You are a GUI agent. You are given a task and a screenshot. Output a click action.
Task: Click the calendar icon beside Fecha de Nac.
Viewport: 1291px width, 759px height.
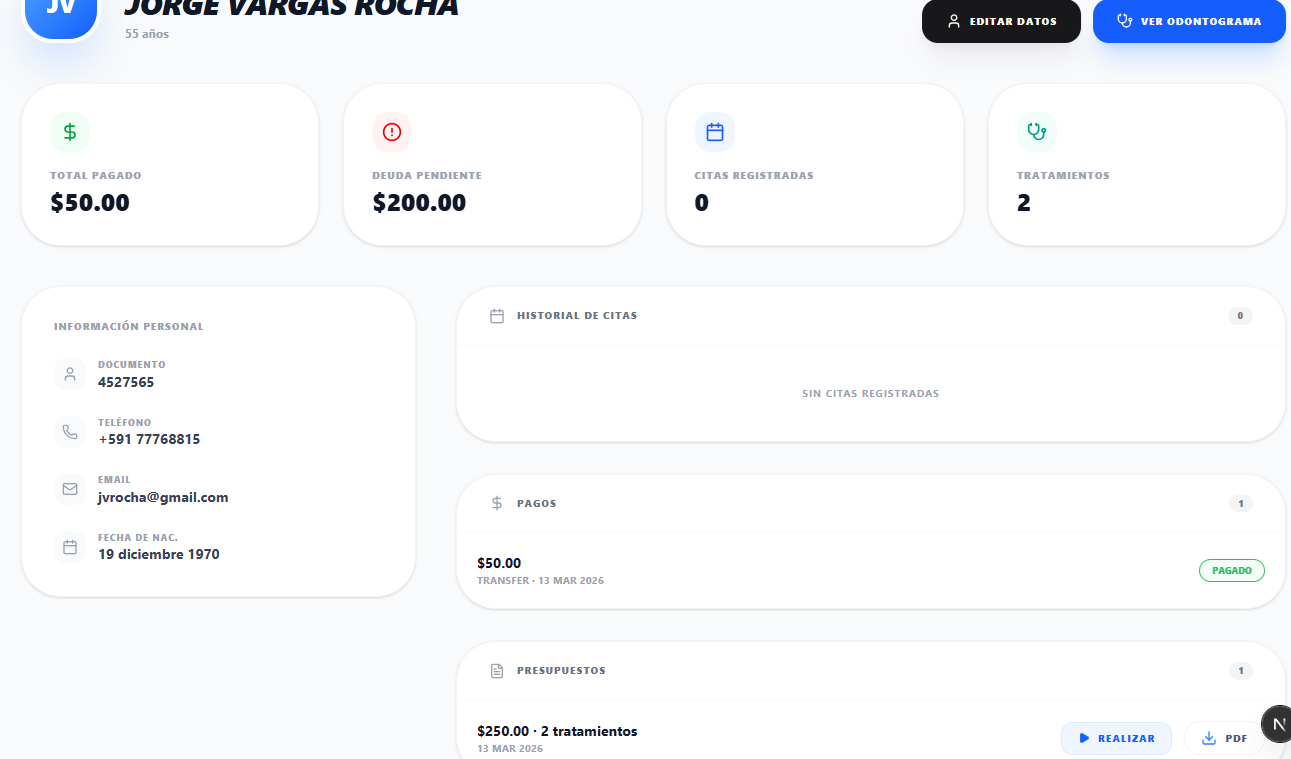[x=70, y=547]
